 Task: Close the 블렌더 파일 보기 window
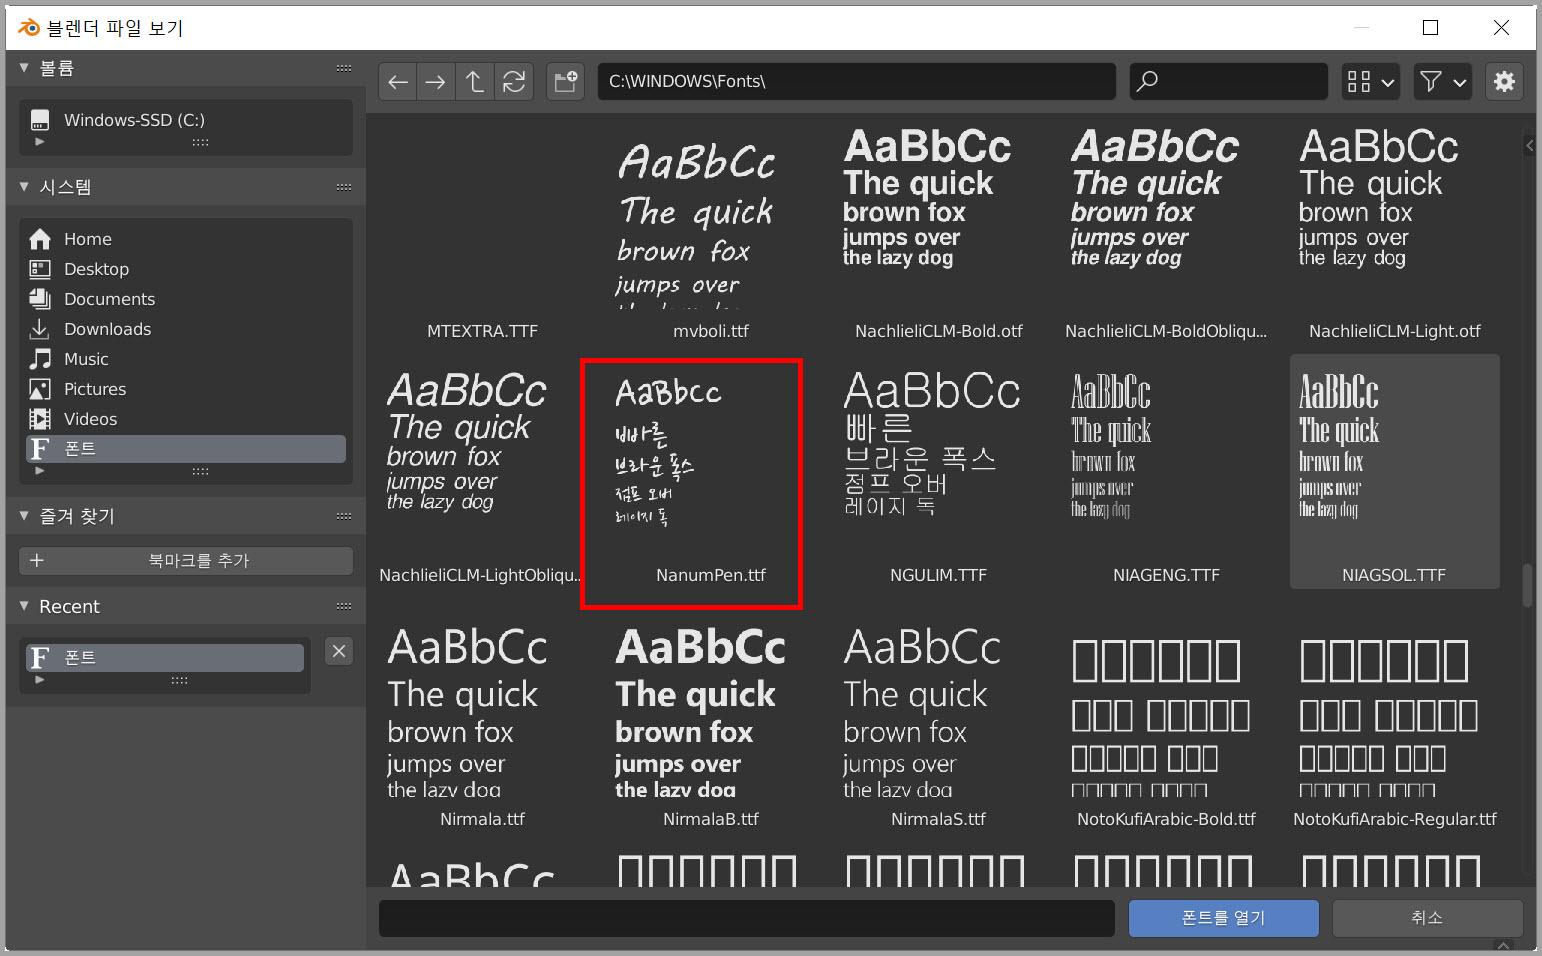(1501, 28)
